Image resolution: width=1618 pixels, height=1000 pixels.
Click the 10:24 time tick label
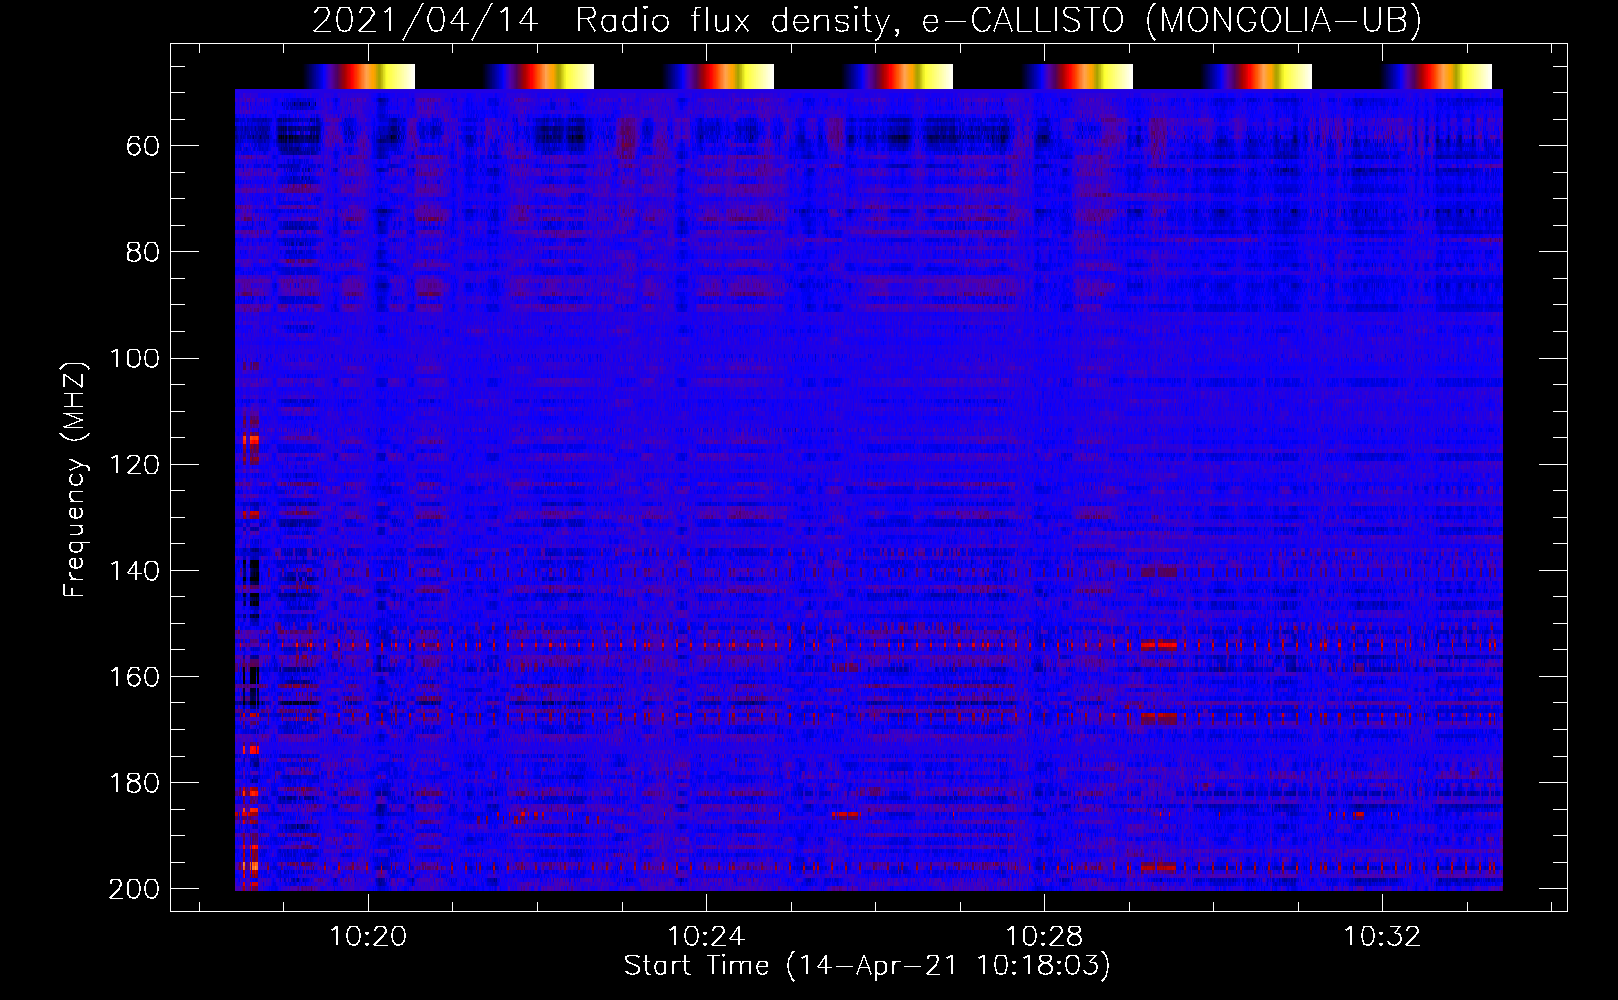coord(706,936)
